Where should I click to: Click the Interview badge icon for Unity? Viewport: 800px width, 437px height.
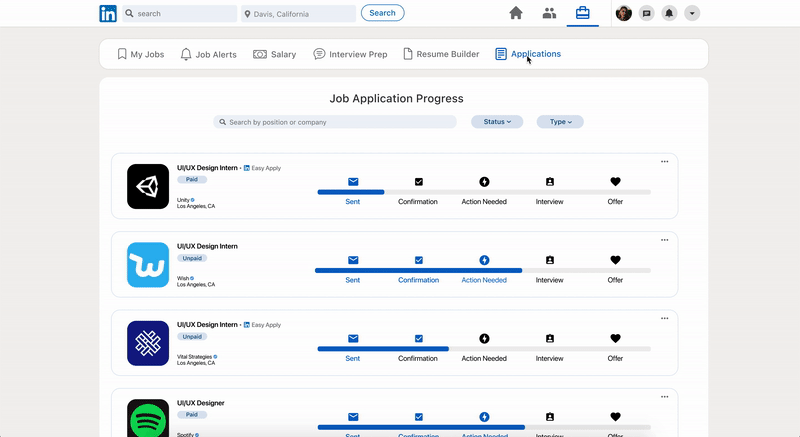[x=550, y=182]
